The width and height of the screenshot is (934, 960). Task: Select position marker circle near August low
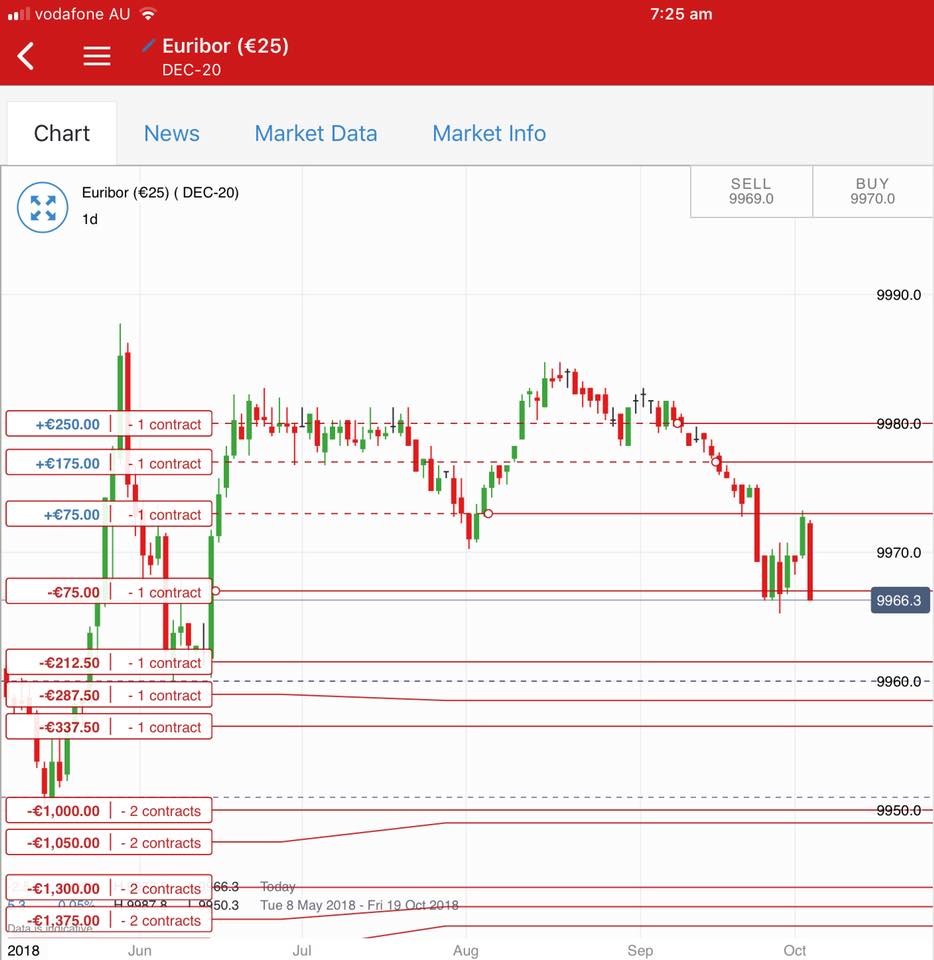[x=488, y=514]
